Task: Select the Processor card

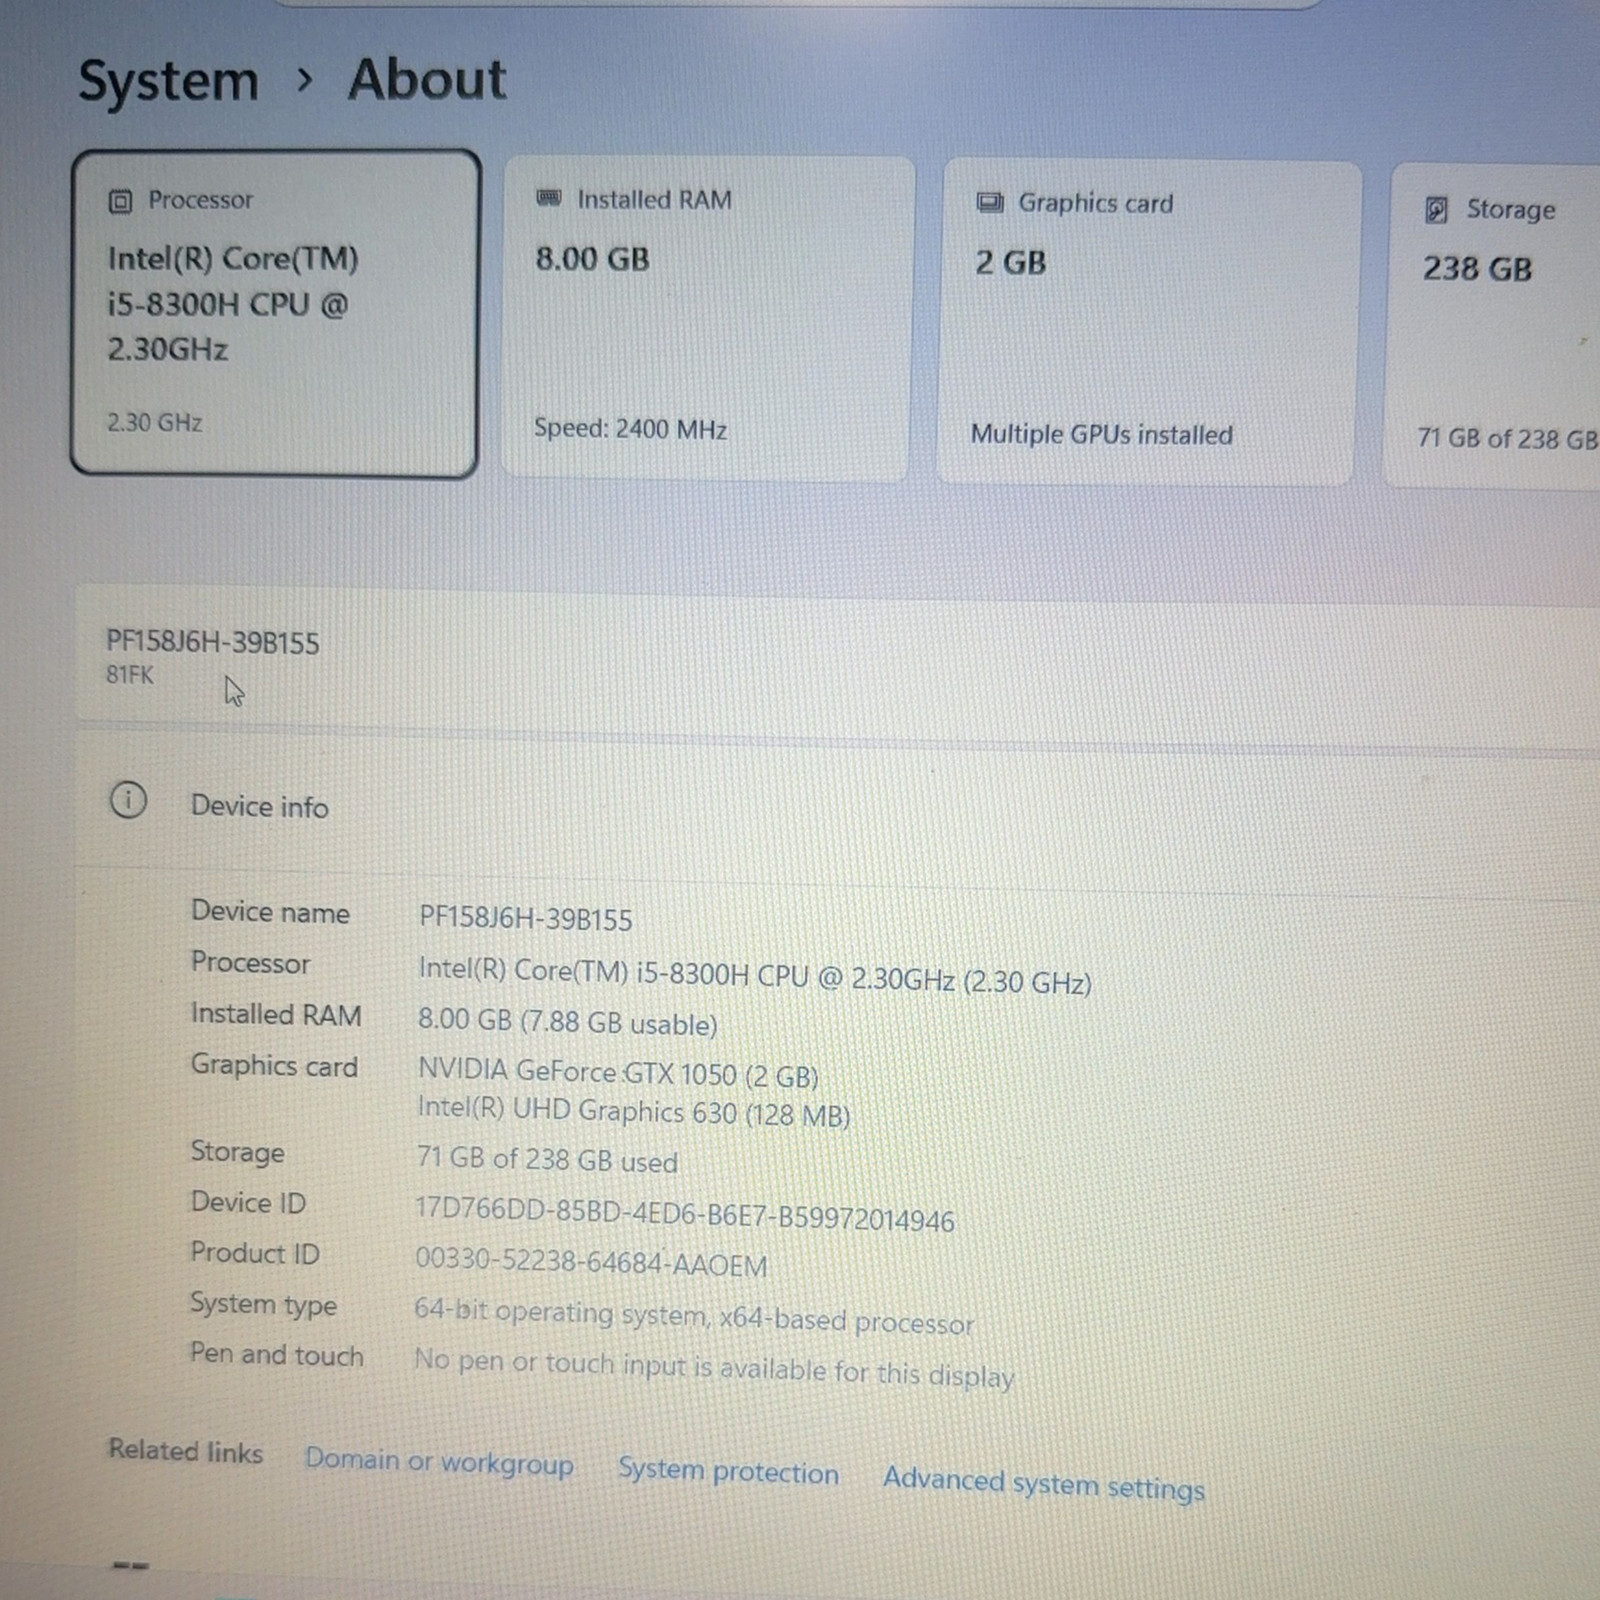Action: [x=275, y=314]
